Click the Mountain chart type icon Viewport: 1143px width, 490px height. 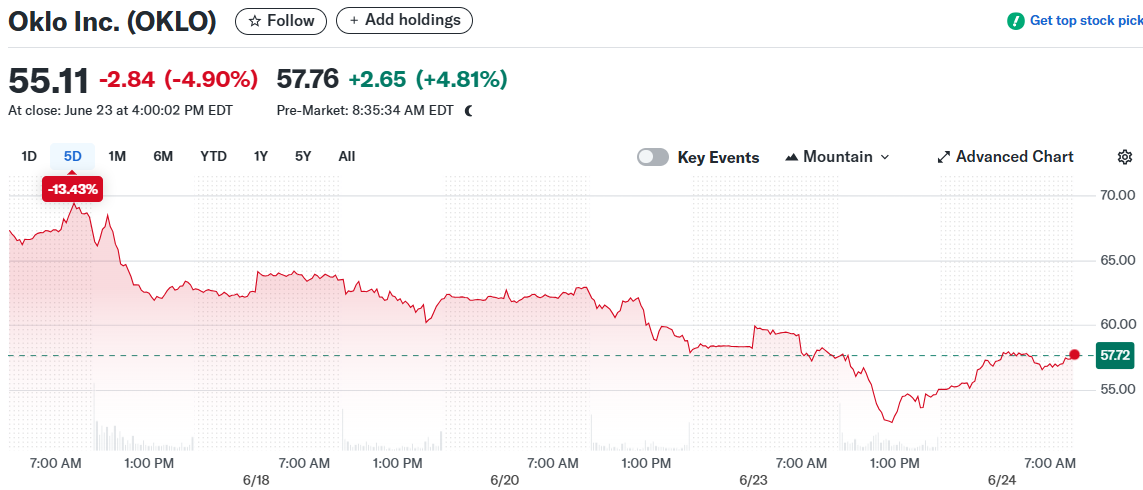coord(792,157)
